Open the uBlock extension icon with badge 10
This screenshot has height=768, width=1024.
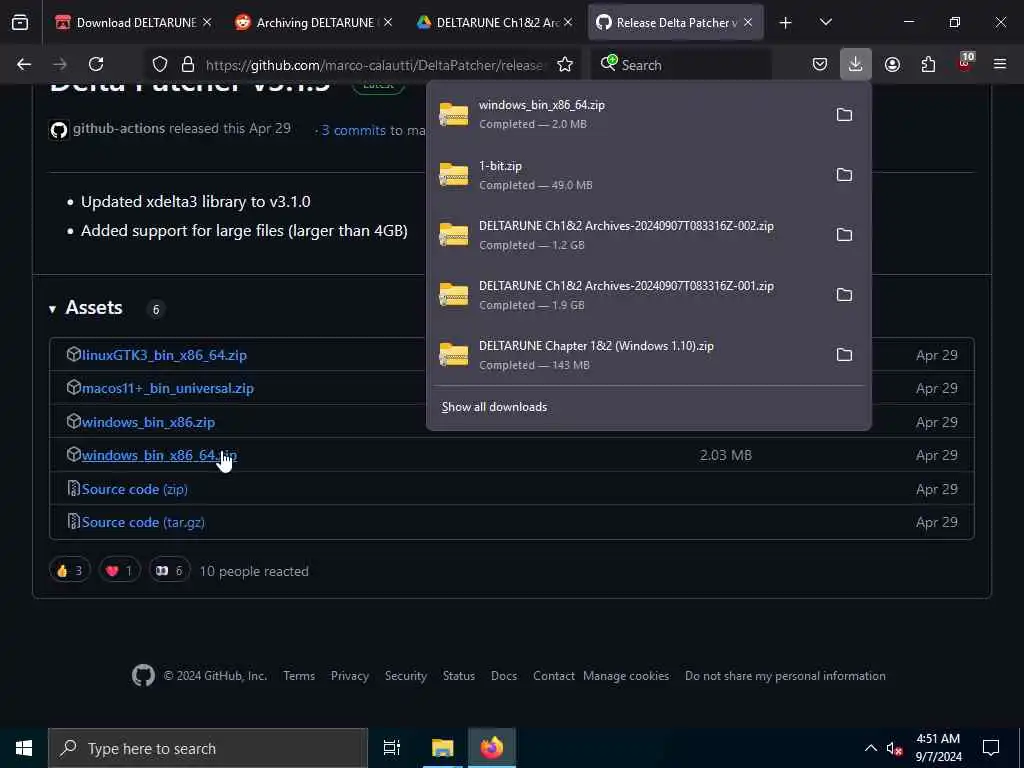(965, 63)
